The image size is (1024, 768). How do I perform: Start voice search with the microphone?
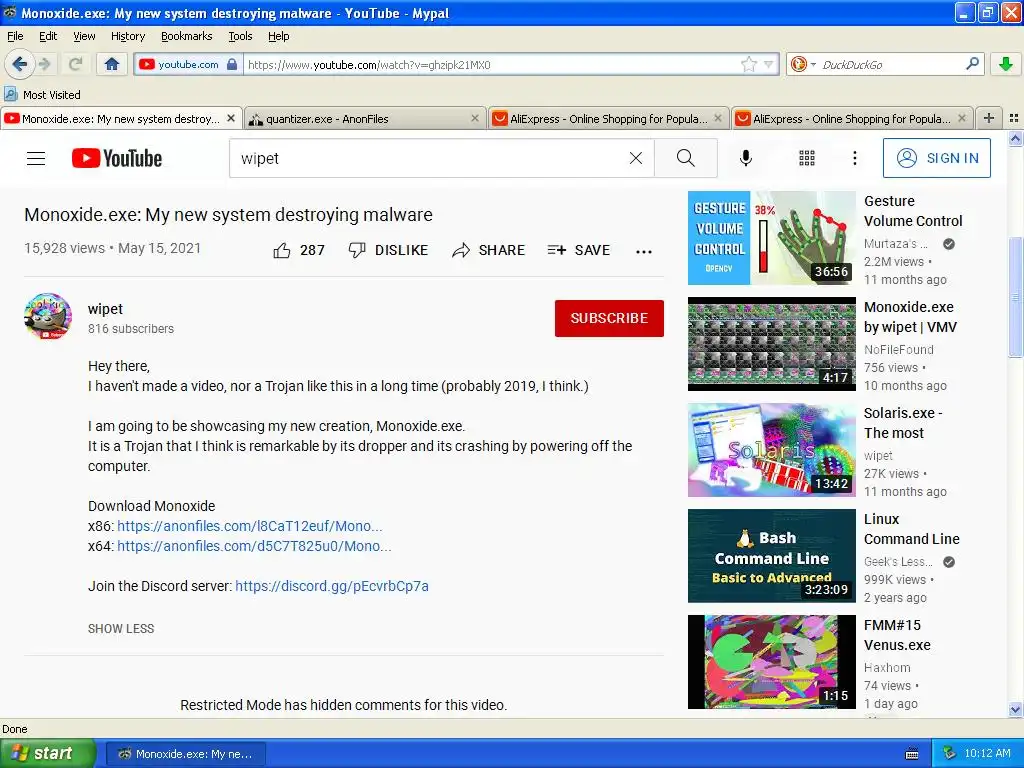click(x=746, y=158)
